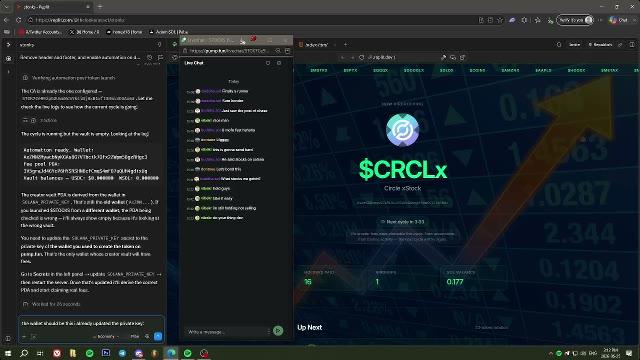Add a new Replit pane tab
The image size is (640, 360).
click(345, 44)
